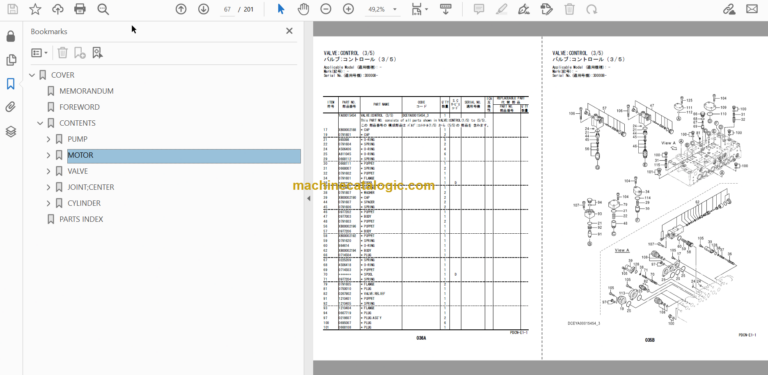
Task: Zoom out with the minus circle button
Action: pos(326,9)
